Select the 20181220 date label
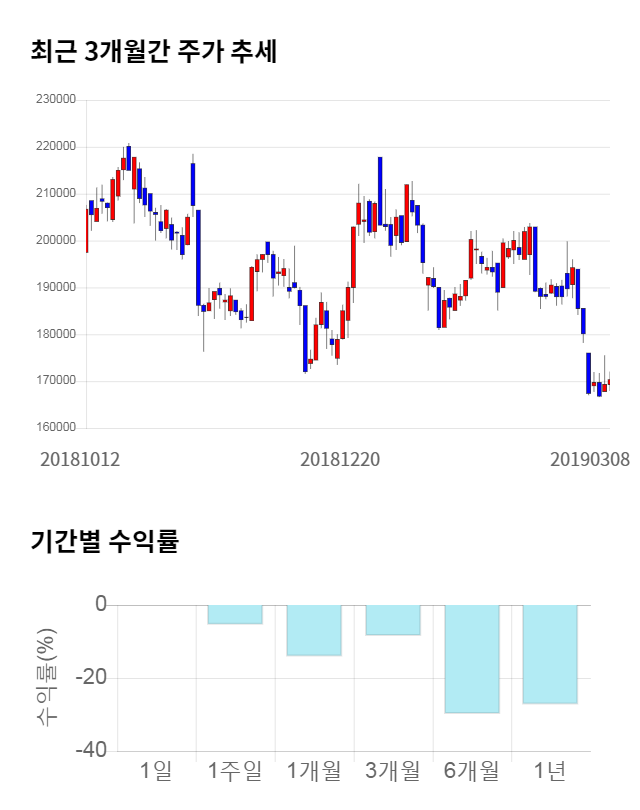This screenshot has height=810, width=640. click(340, 460)
